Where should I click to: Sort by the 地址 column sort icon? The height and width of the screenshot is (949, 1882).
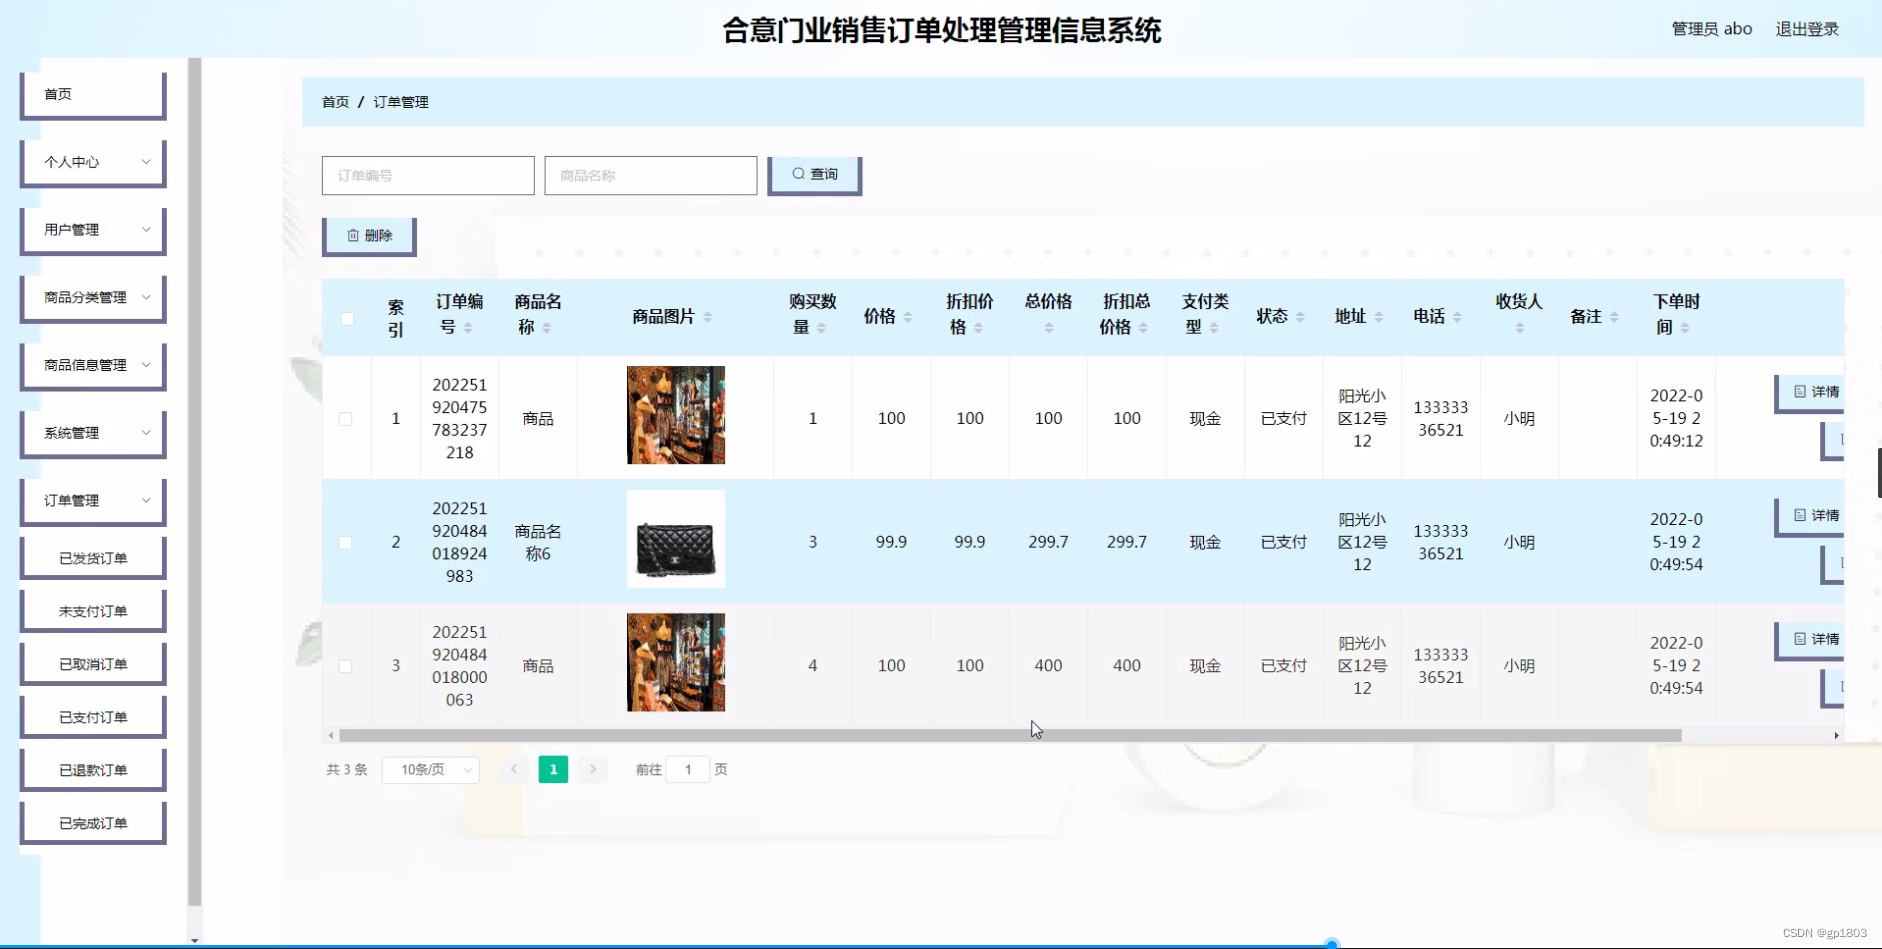(1379, 317)
